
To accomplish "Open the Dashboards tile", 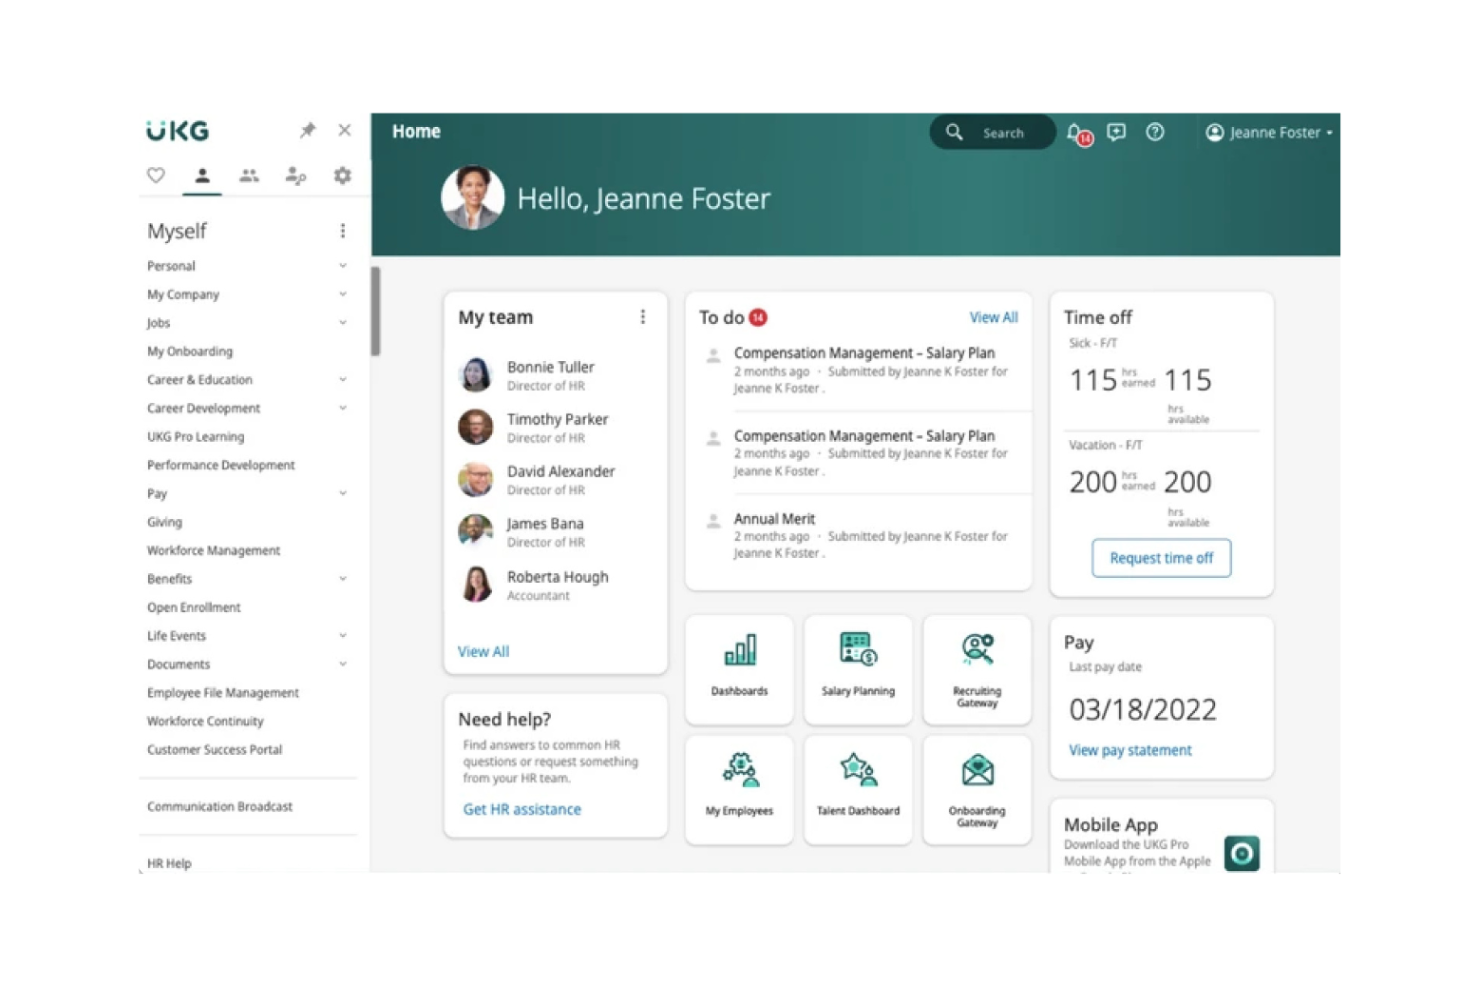I will click(x=739, y=667).
